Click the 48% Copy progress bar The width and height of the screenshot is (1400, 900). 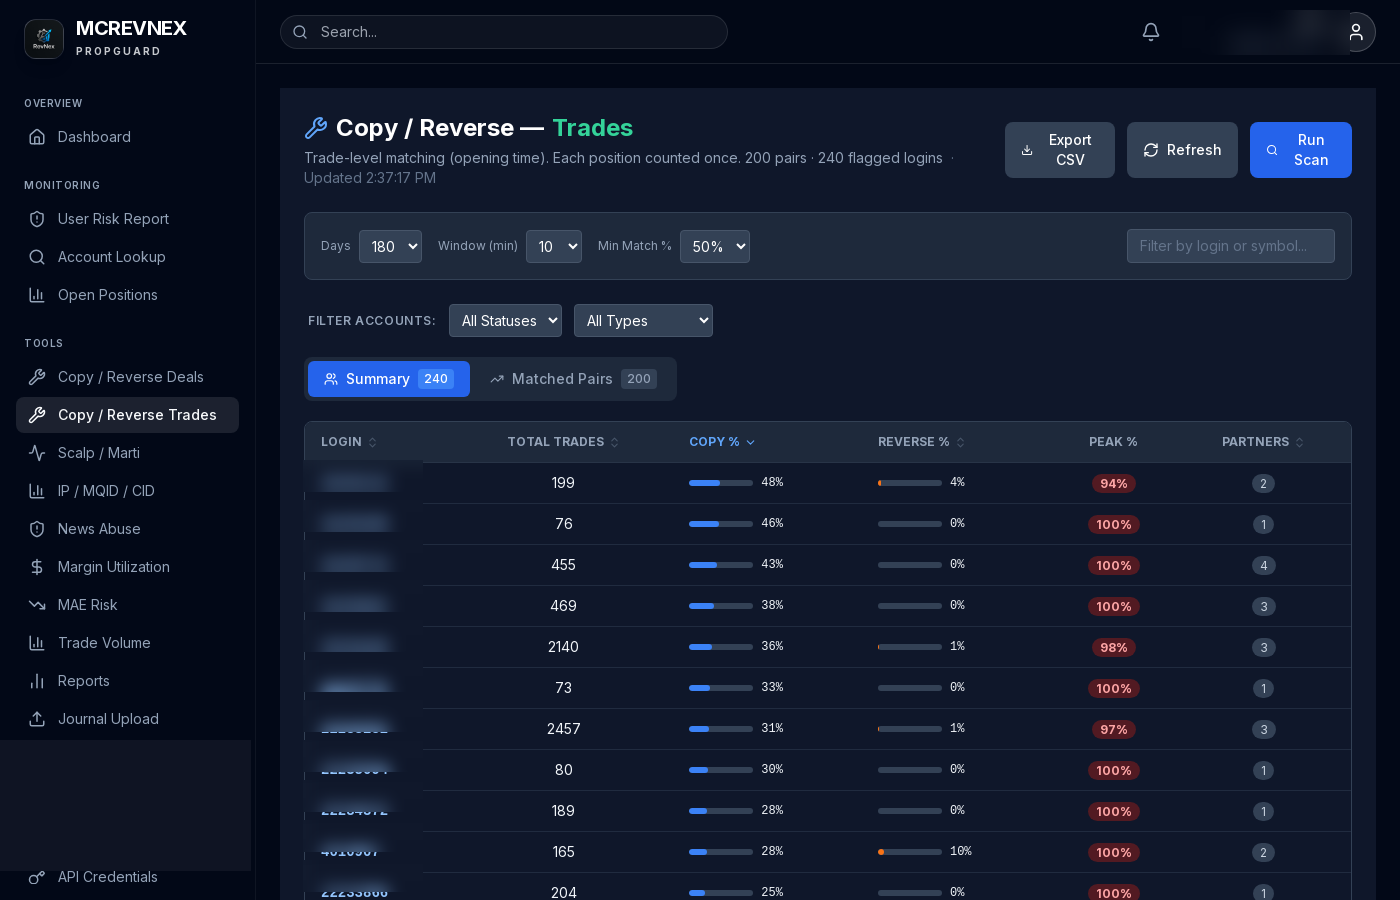click(721, 483)
